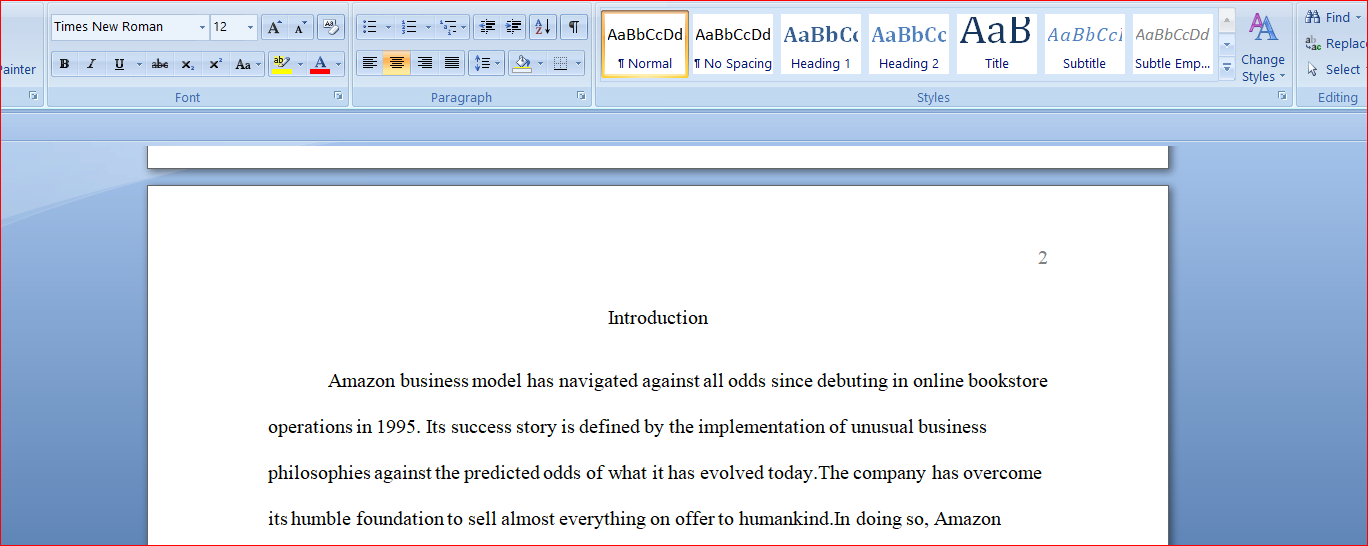Click the Select cursor icon
This screenshot has width=1368, height=546.
click(x=1313, y=69)
